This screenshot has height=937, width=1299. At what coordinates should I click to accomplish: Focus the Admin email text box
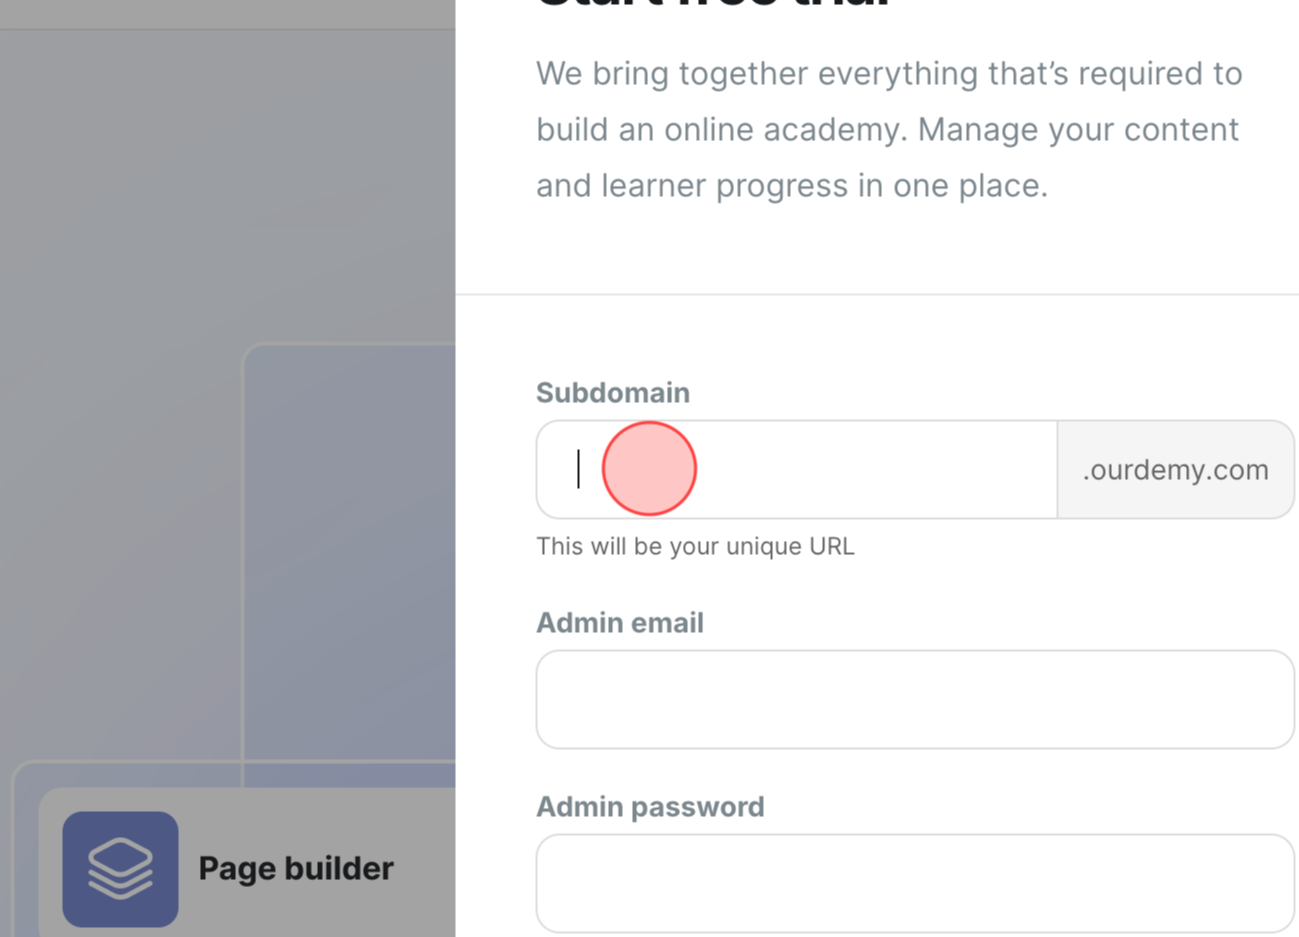[914, 698]
